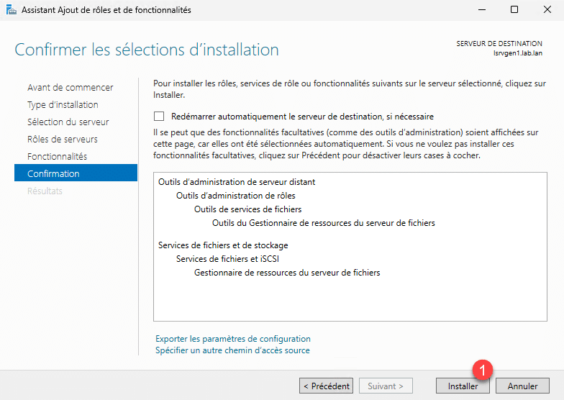Maximize the wizard window
564x400 pixels.
pyautogui.click(x=514, y=10)
